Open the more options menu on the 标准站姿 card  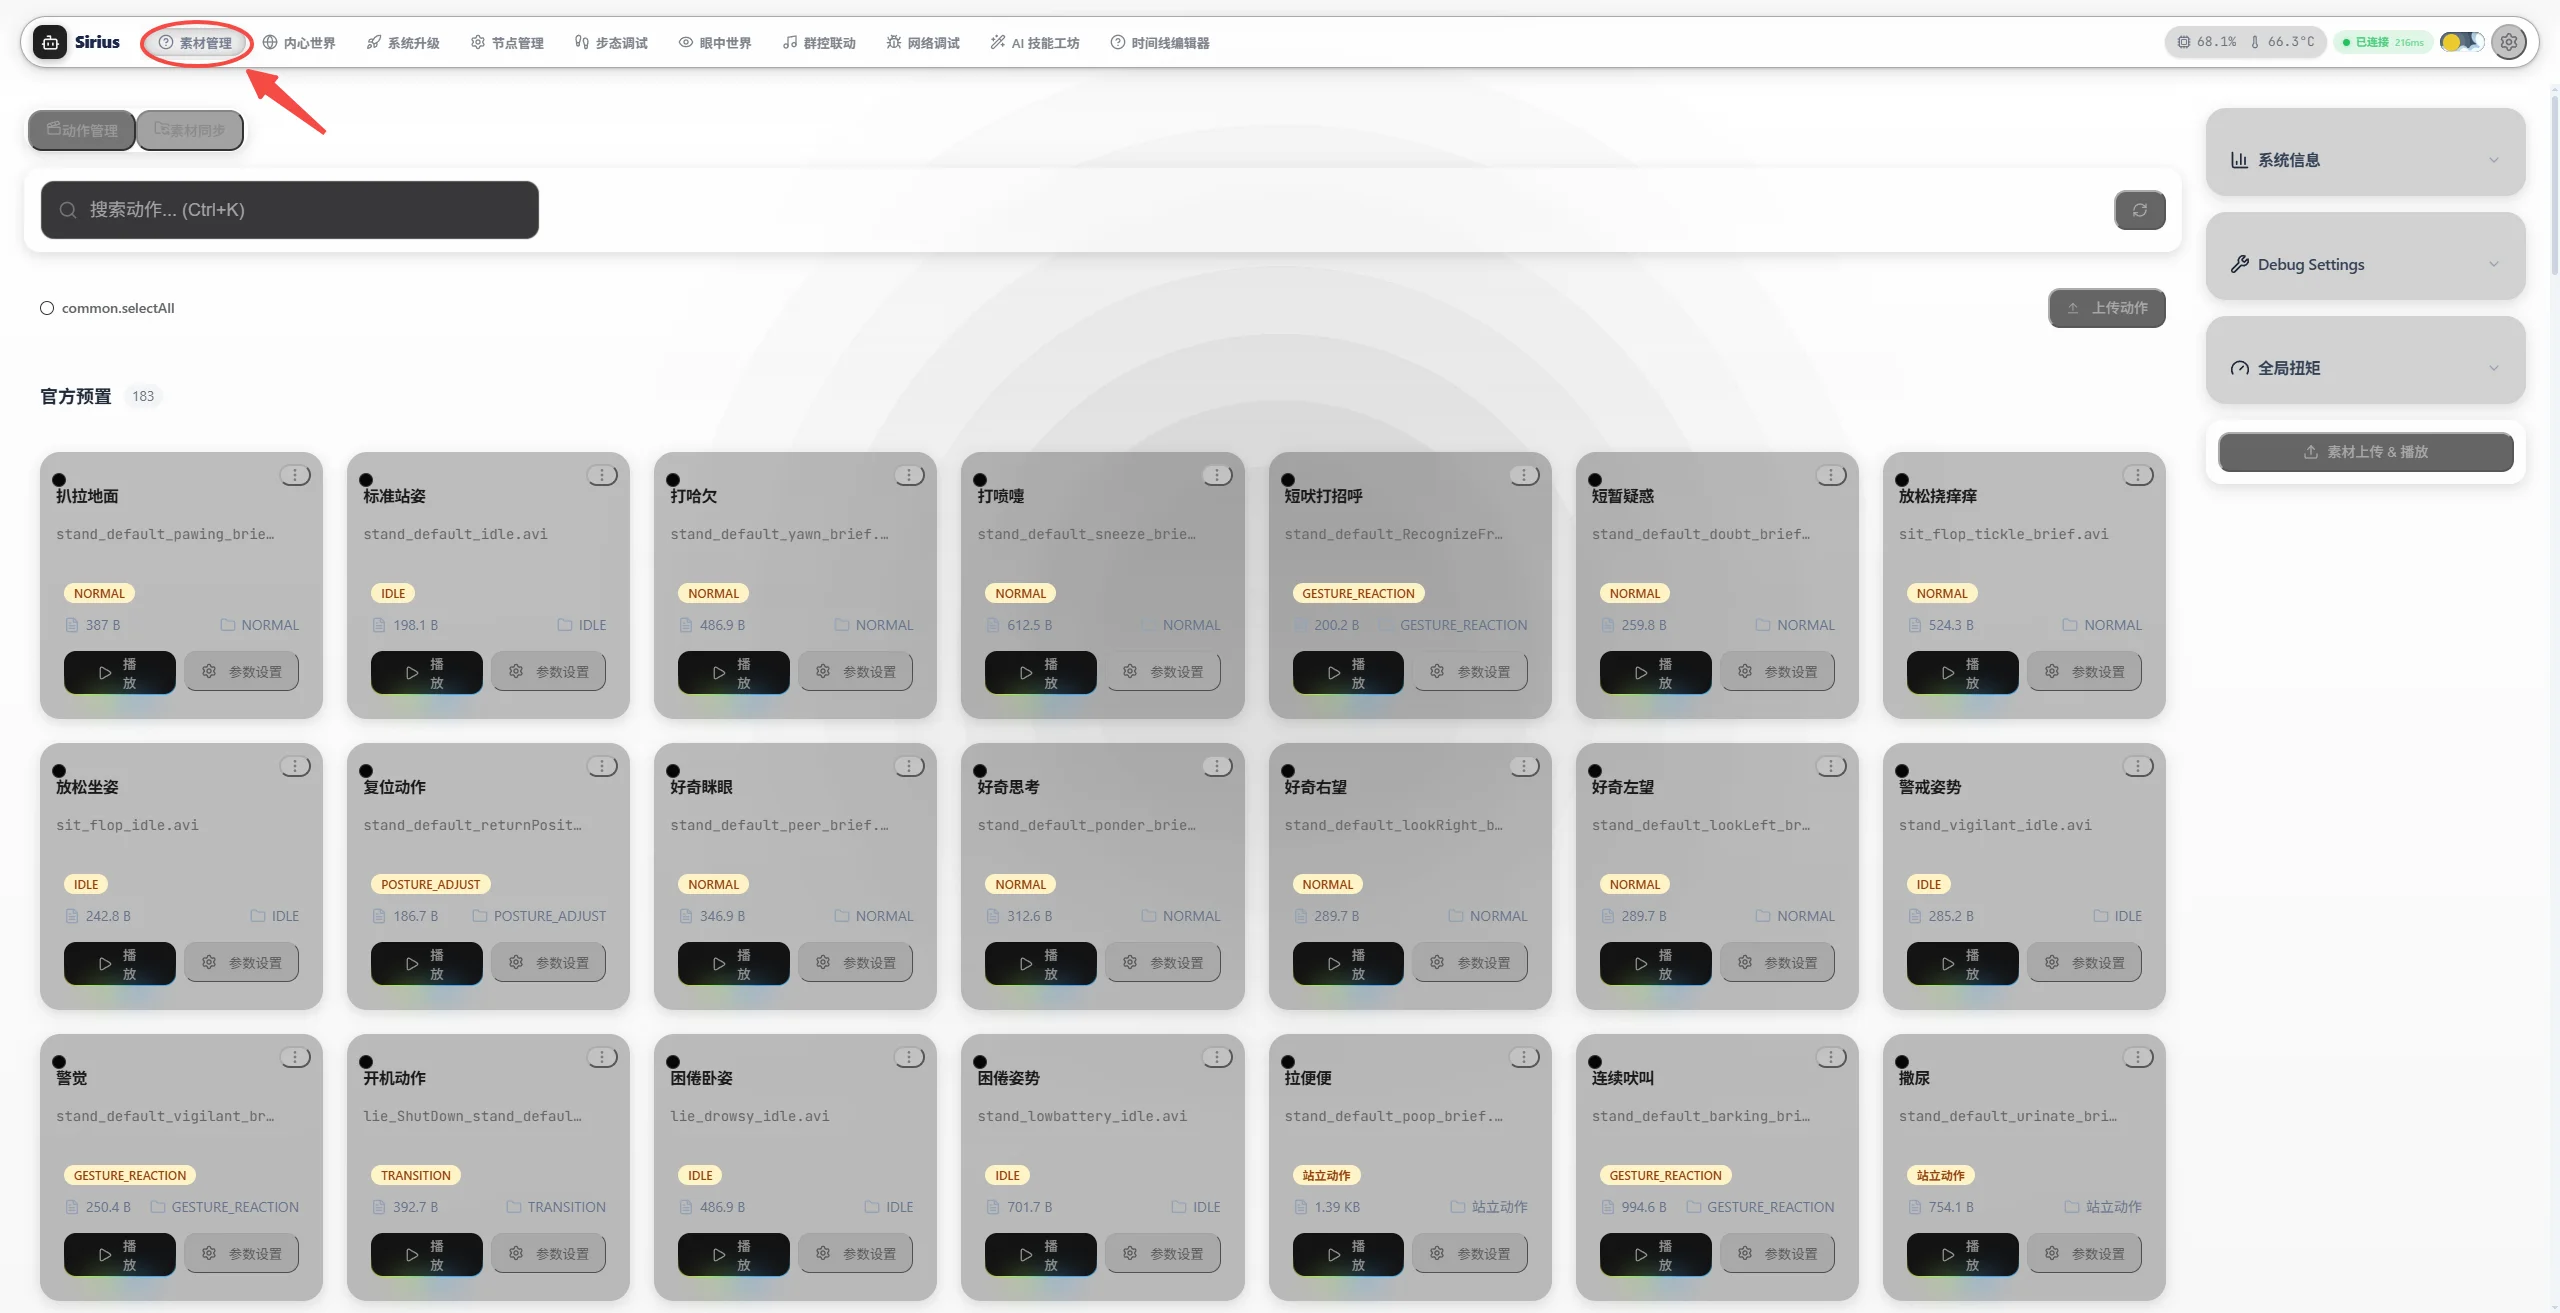click(602, 475)
